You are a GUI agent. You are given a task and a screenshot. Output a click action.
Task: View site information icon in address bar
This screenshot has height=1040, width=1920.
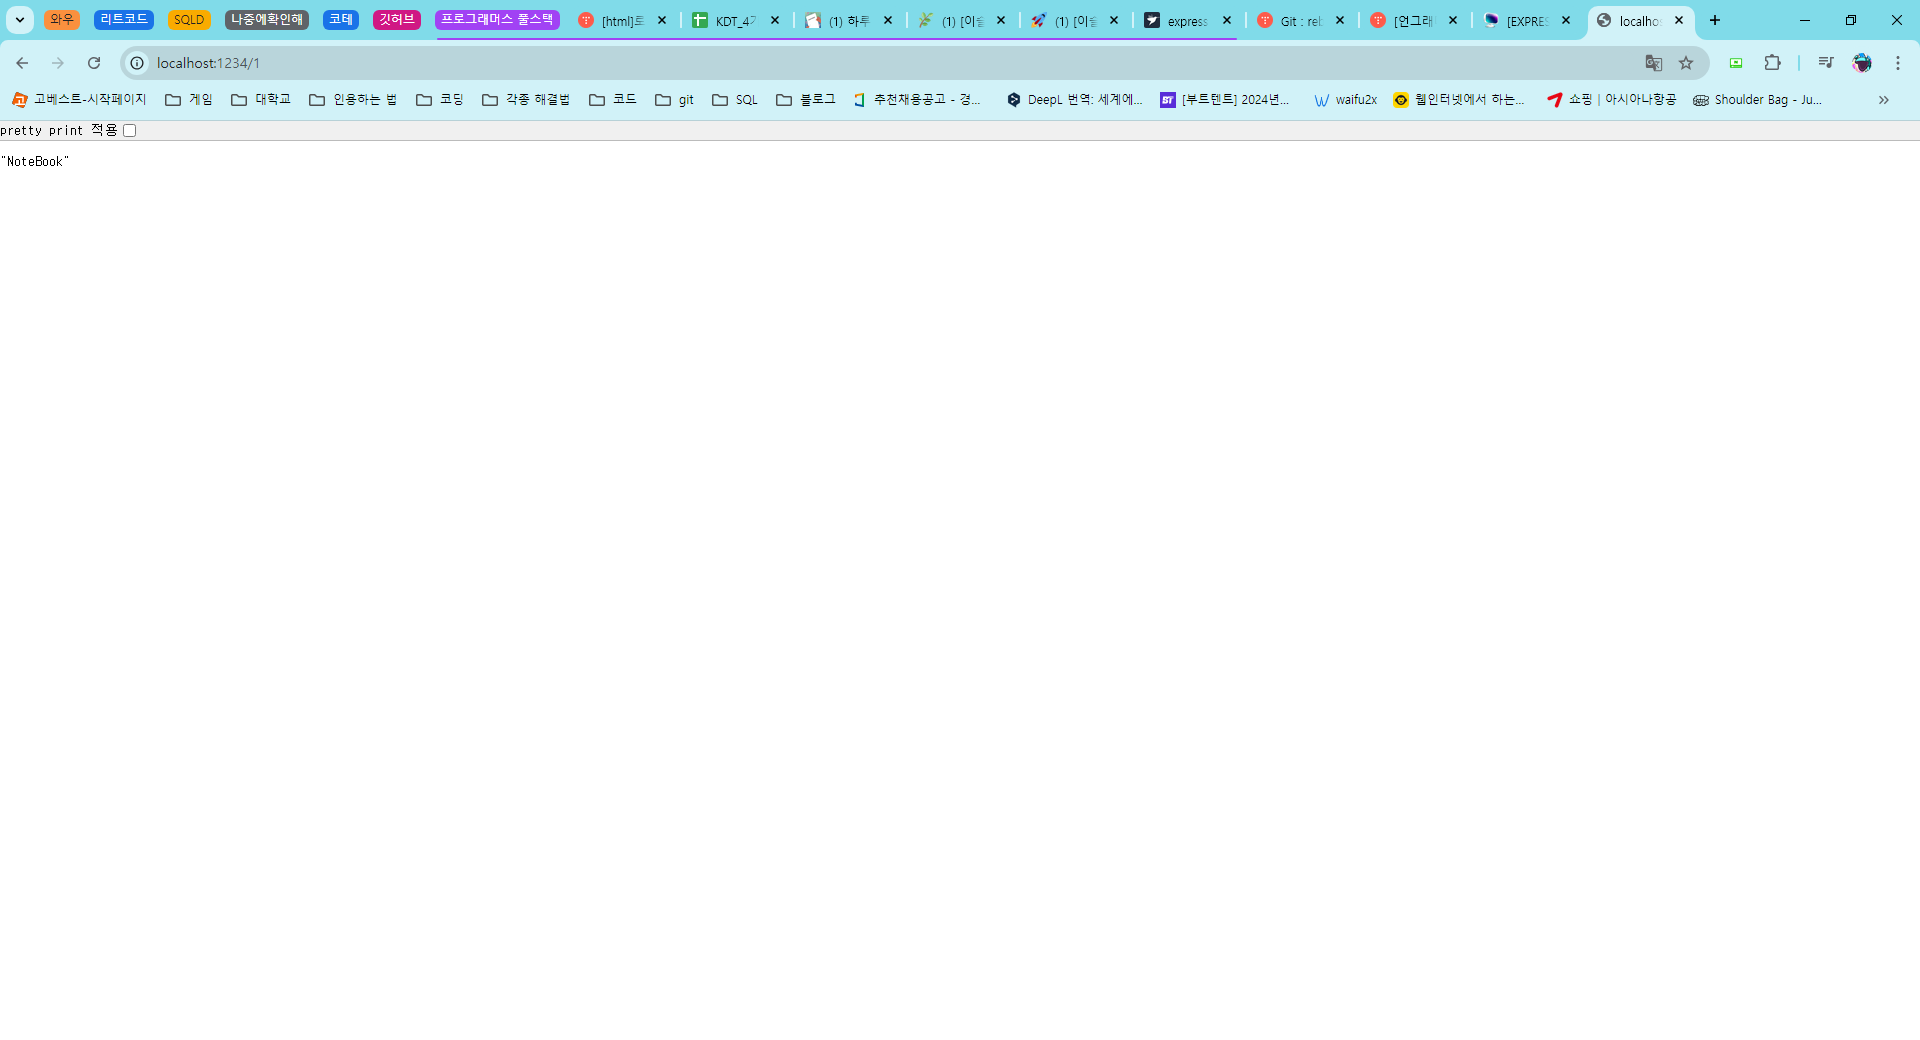click(137, 63)
